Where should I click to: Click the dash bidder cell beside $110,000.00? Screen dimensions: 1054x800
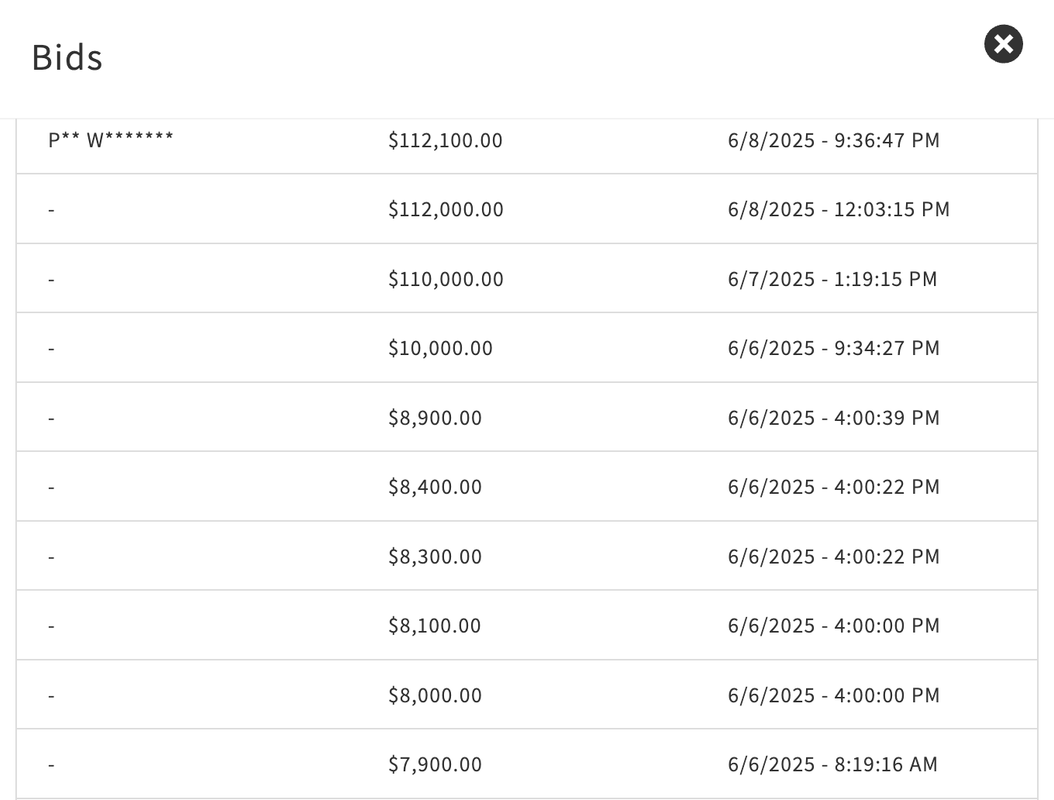(52, 280)
